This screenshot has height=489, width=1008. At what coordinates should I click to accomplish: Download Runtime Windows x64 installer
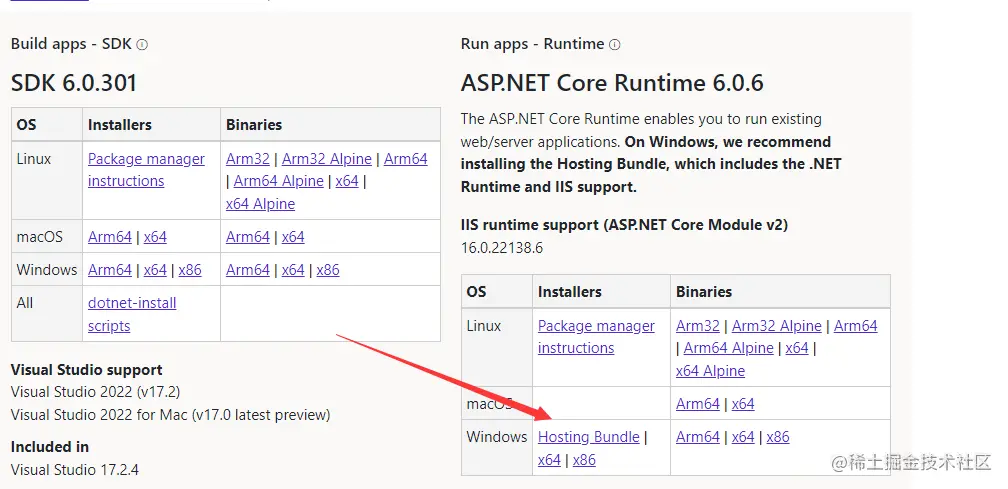[x=549, y=460]
